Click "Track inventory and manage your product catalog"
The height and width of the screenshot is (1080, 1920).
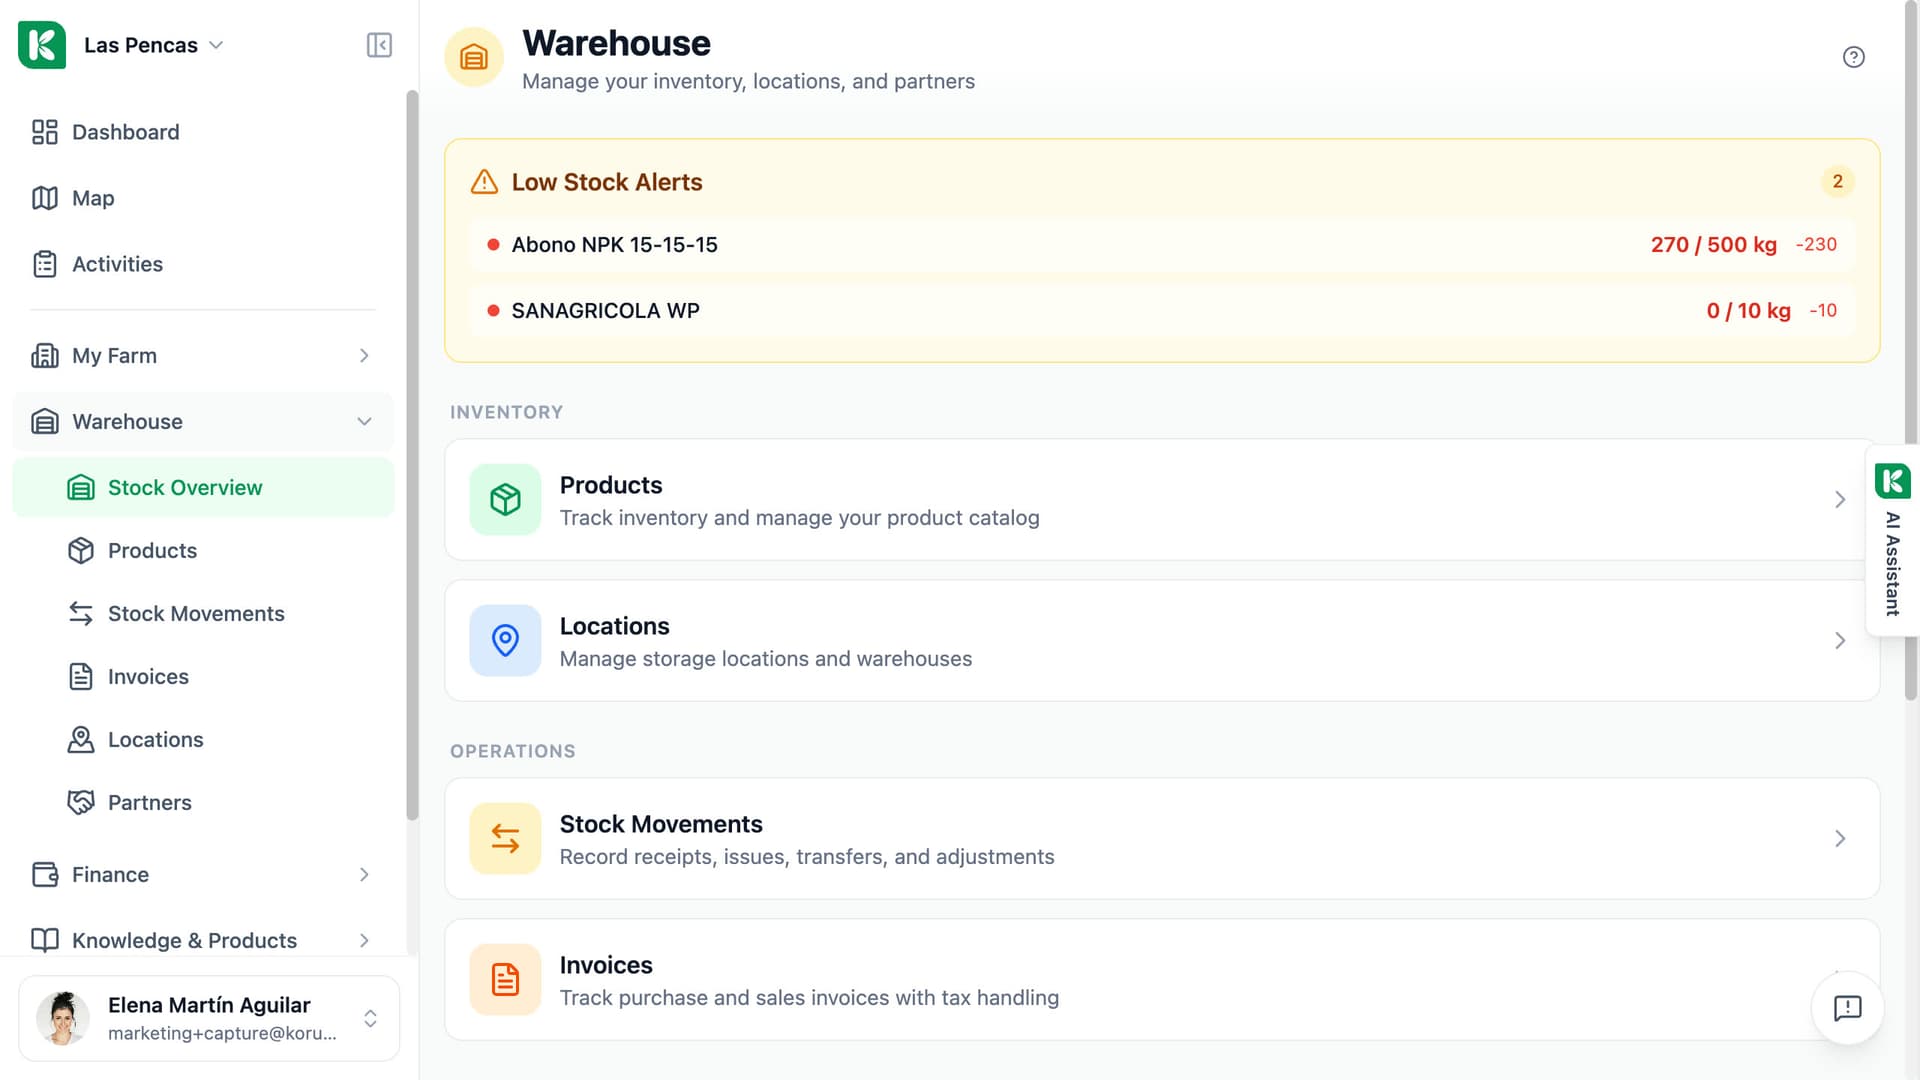pos(799,518)
